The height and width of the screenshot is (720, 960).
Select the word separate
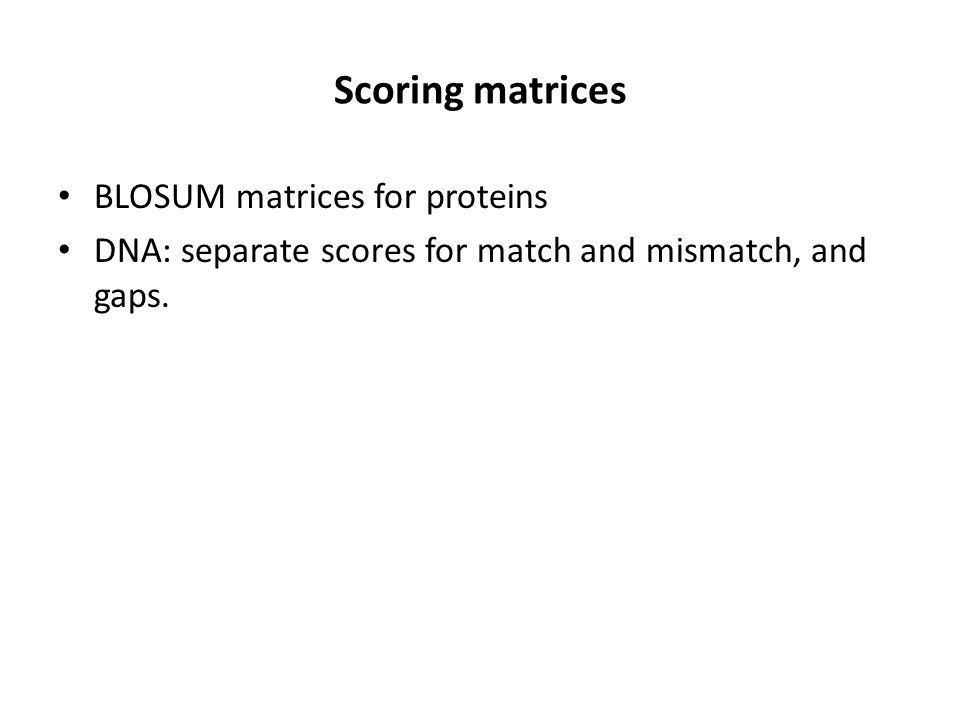246,253
